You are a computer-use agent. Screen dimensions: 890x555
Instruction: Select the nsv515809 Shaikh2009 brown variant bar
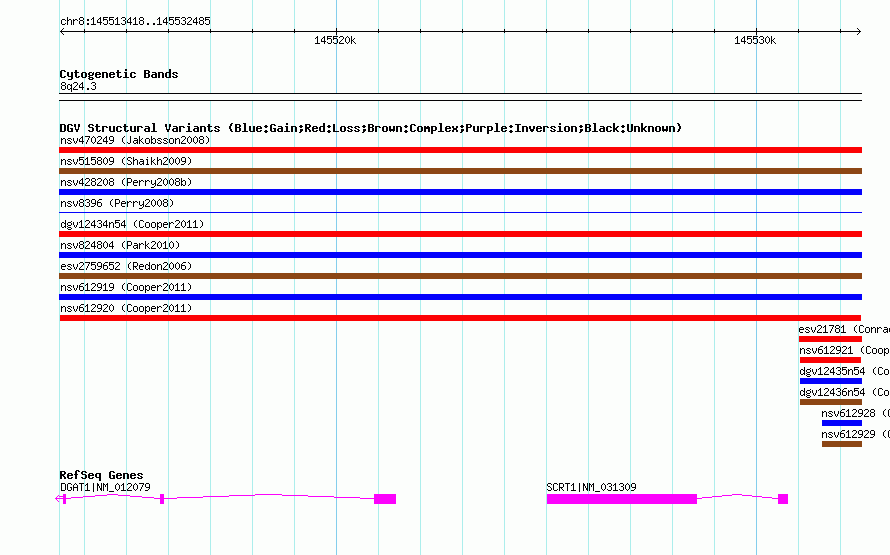[x=460, y=171]
